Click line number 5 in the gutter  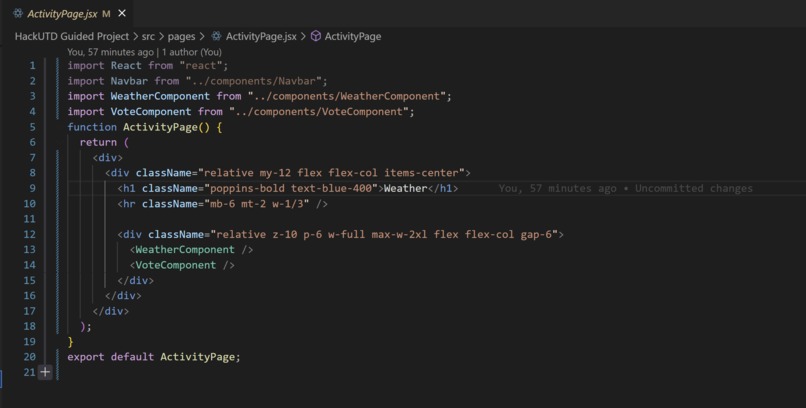(32, 127)
